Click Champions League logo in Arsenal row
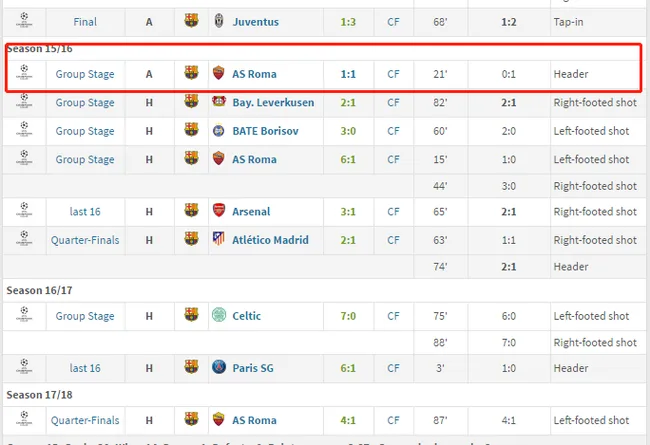 point(24,210)
